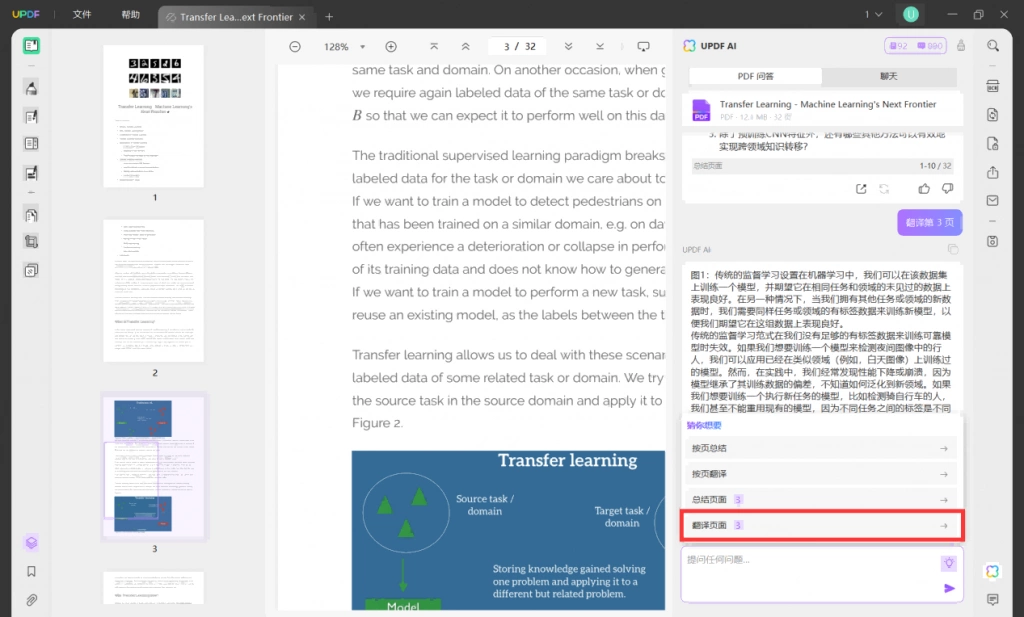1024x617 pixels.
Task: Open the bookmark panel icon
Action: (x=31, y=571)
